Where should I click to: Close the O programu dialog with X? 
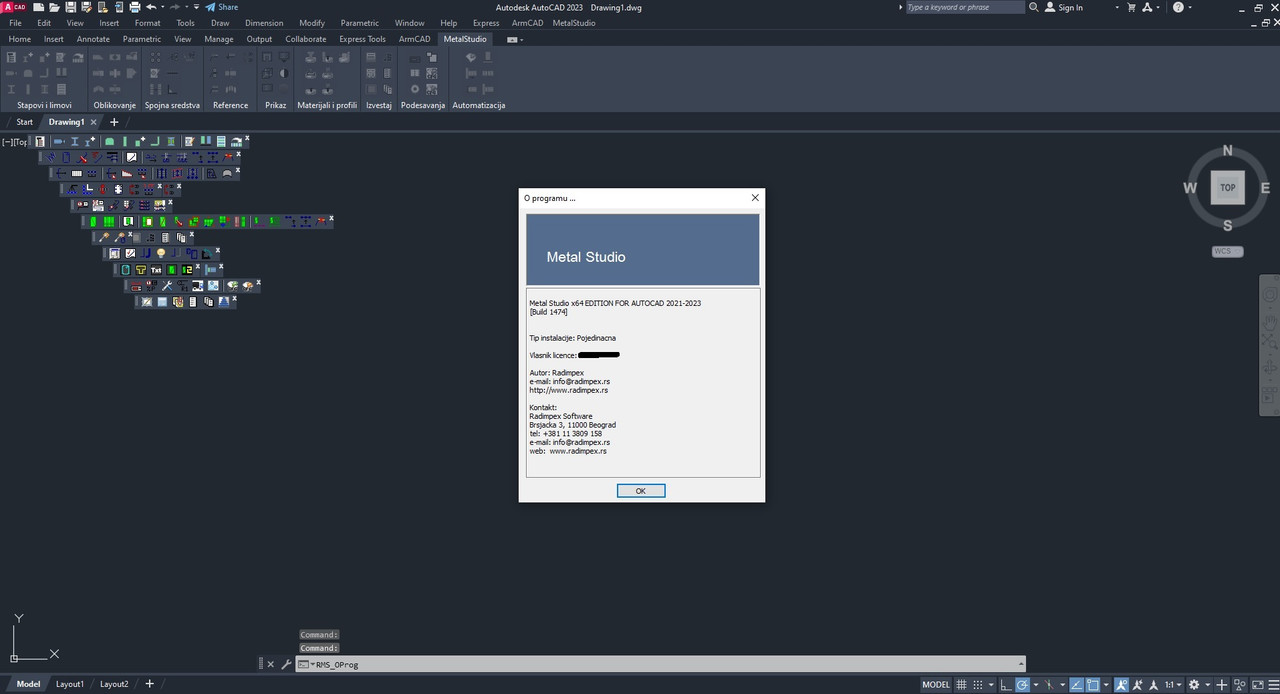coord(755,198)
